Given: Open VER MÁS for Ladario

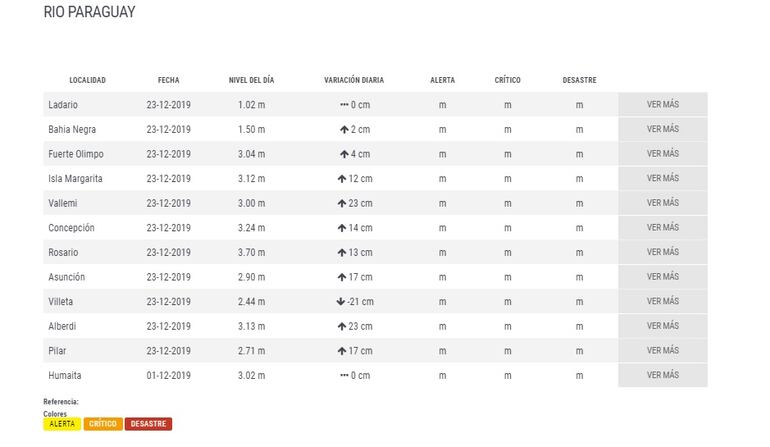Looking at the screenshot, I should point(662,104).
